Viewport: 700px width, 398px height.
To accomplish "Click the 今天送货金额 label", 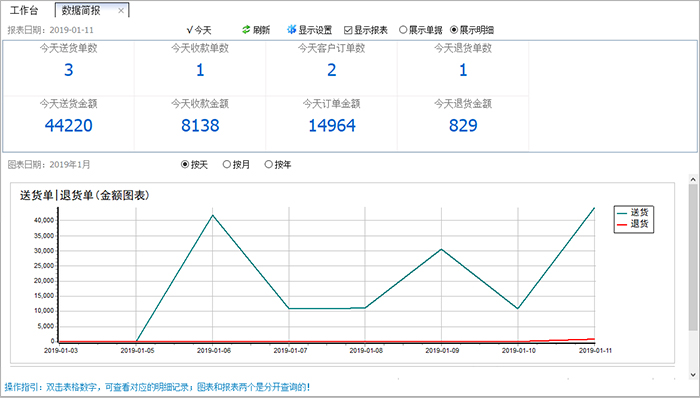I will 68,104.
